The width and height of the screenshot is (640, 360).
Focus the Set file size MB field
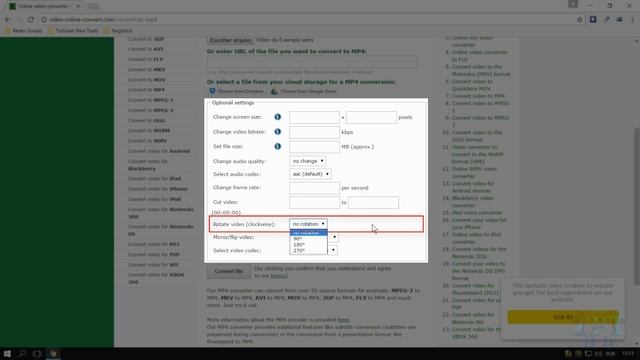click(314, 147)
